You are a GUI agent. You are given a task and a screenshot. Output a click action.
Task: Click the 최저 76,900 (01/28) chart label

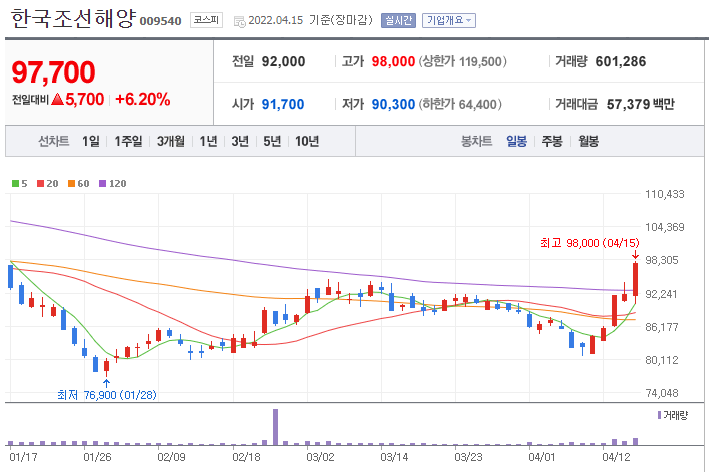[x=107, y=395]
